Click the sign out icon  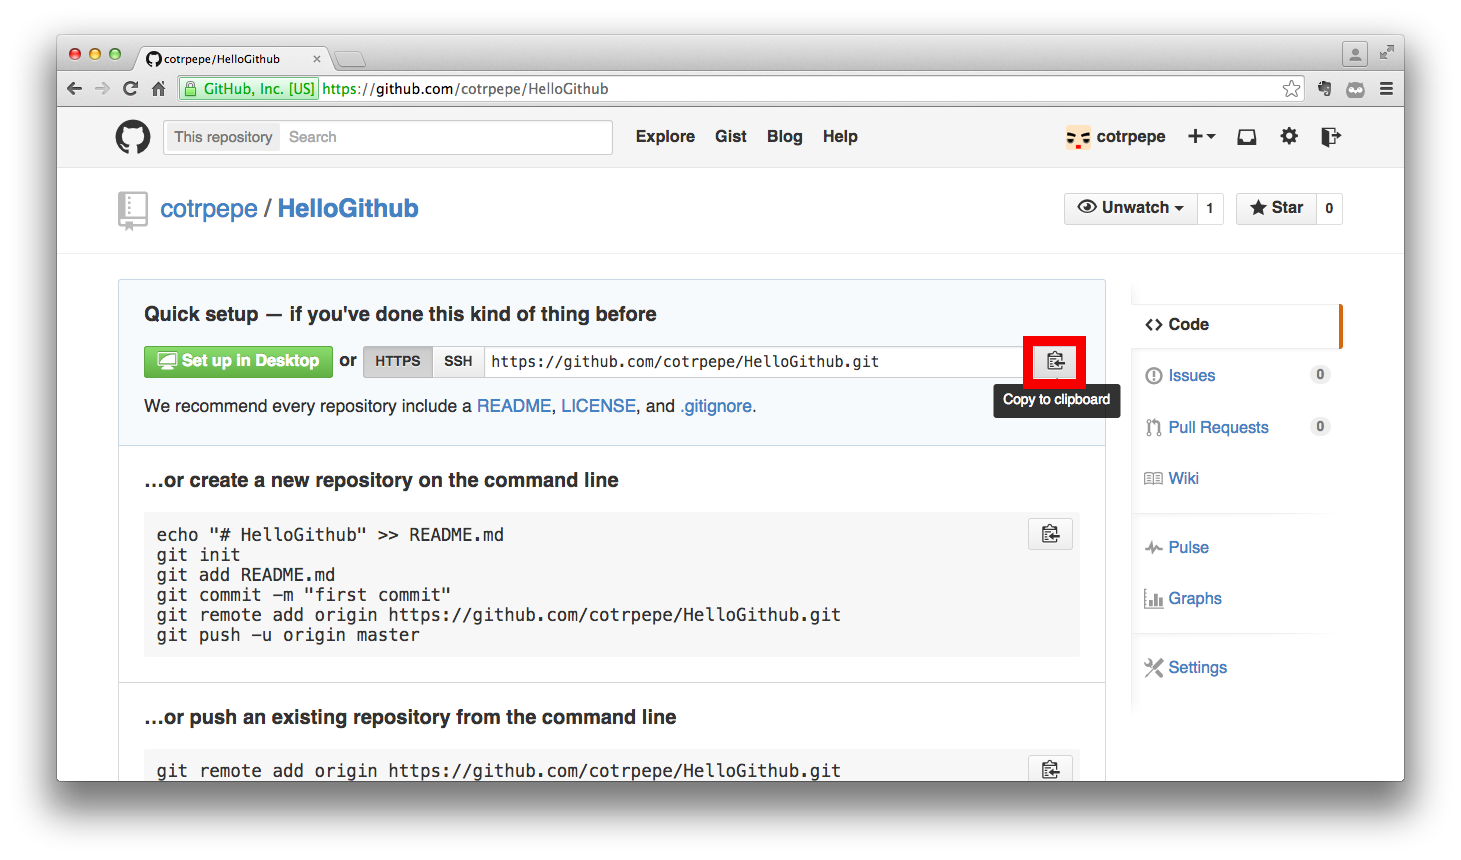click(1330, 137)
